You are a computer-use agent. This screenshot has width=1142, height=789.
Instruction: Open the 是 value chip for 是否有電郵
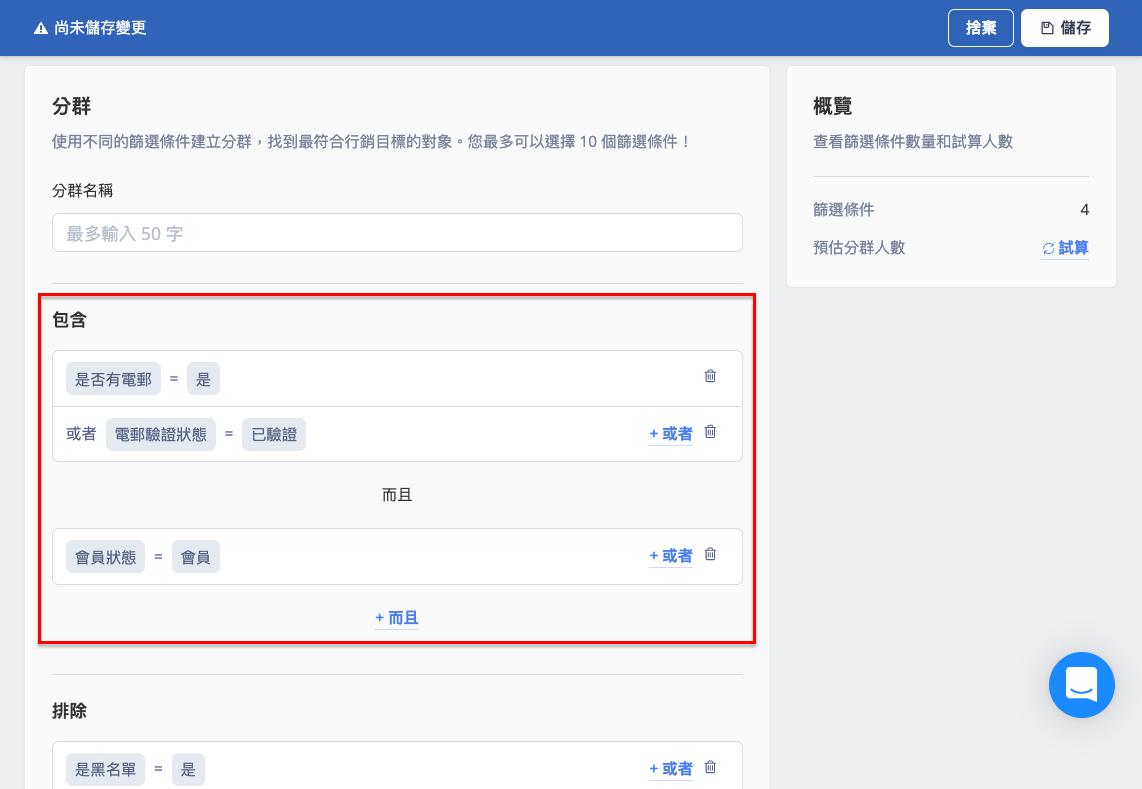point(203,379)
